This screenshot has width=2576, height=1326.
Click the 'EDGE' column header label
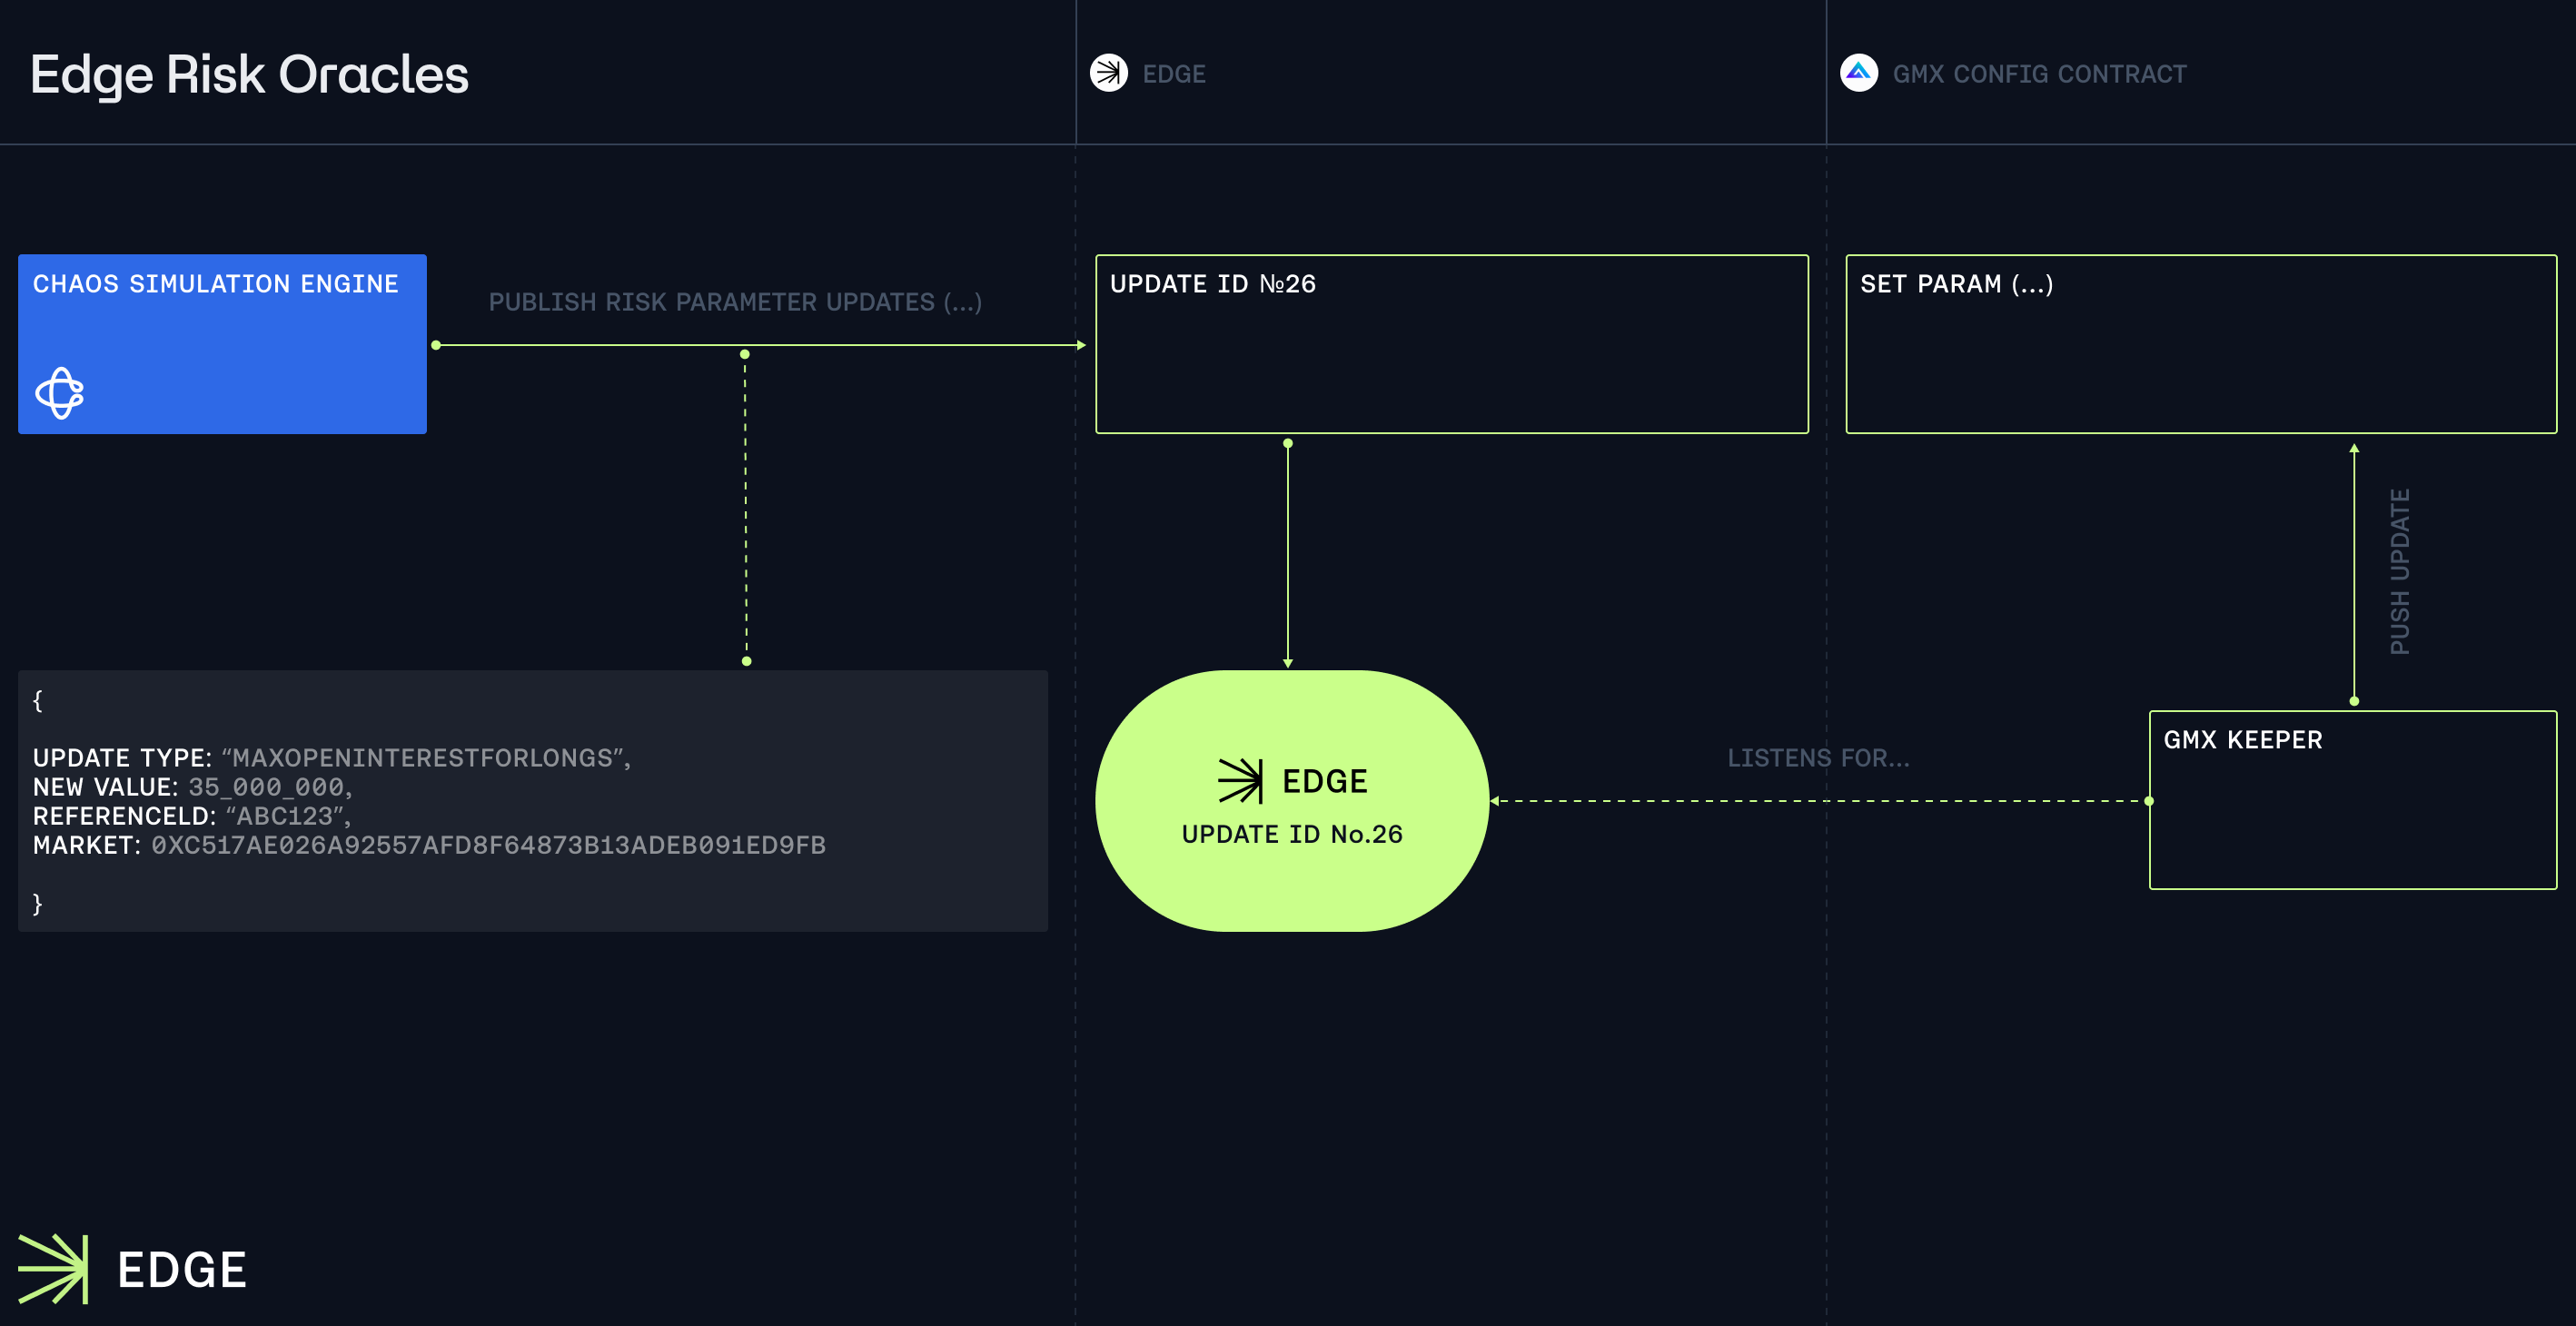click(x=1174, y=74)
